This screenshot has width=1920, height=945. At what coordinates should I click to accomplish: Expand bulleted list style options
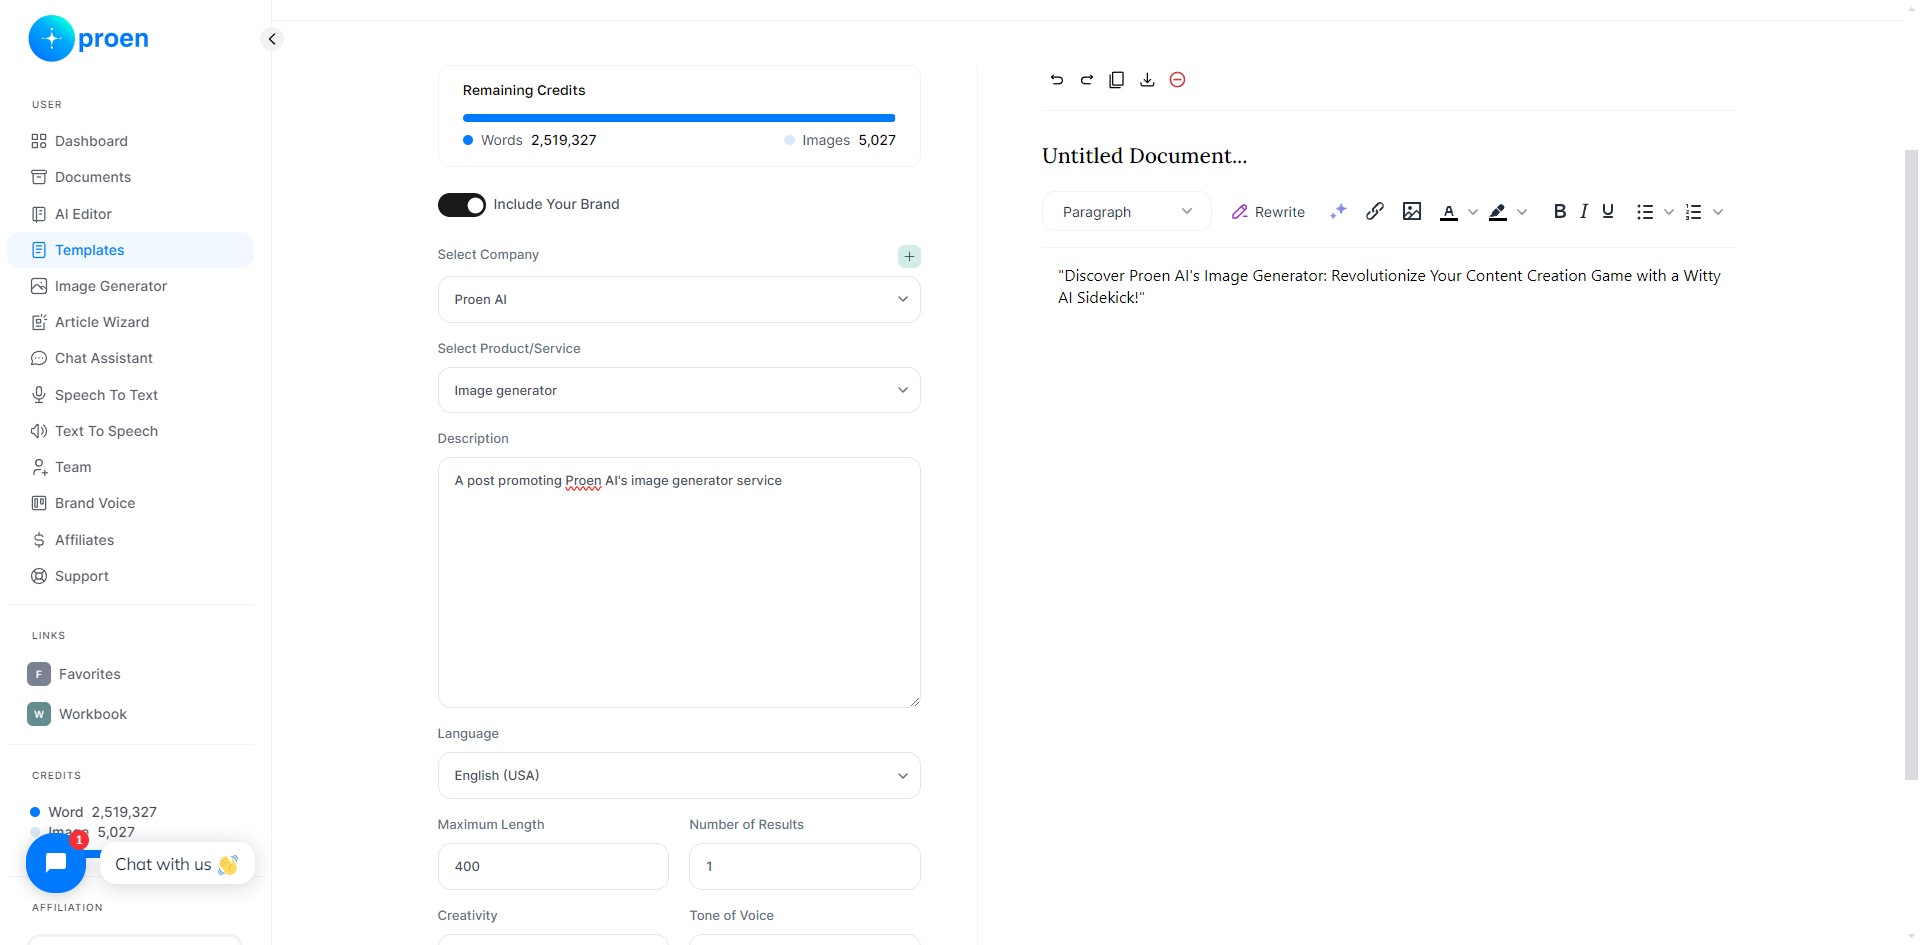click(x=1669, y=212)
